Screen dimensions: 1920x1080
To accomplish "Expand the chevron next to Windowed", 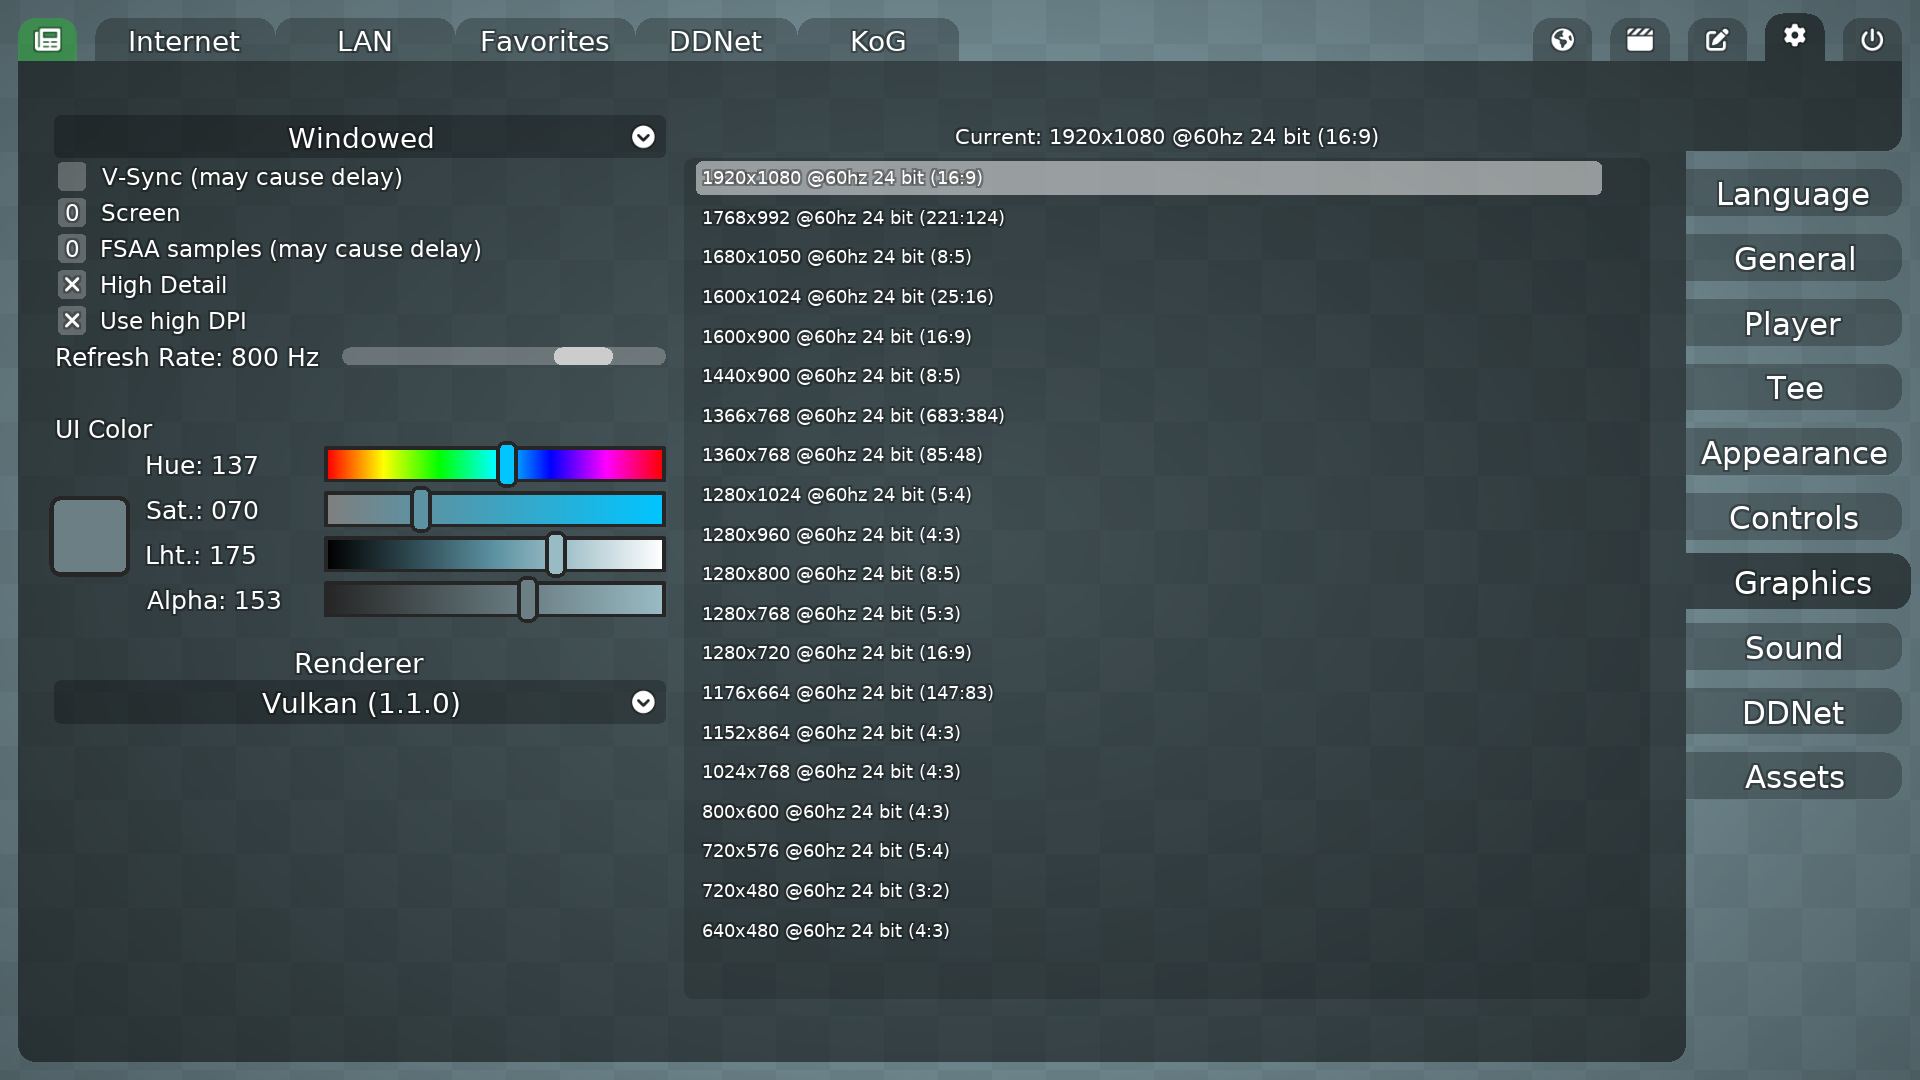I will [x=643, y=137].
